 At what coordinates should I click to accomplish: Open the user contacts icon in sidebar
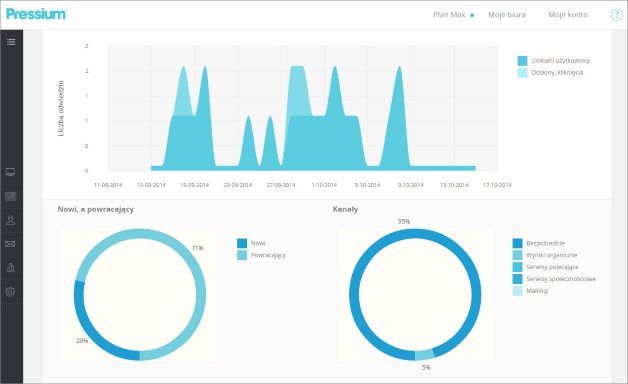(11, 220)
